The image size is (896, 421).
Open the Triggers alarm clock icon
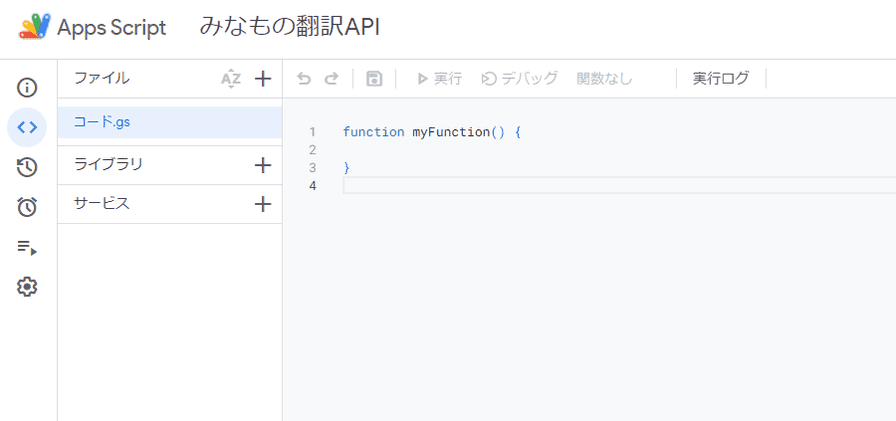pos(28,207)
